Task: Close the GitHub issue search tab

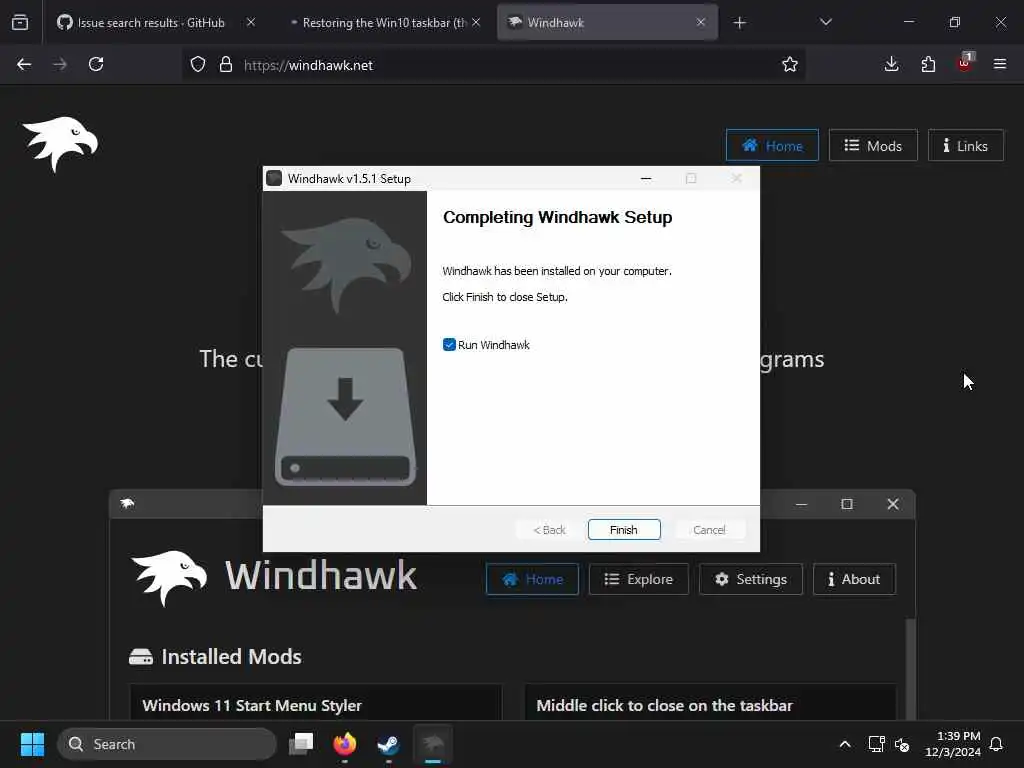Action: pyautogui.click(x=251, y=22)
